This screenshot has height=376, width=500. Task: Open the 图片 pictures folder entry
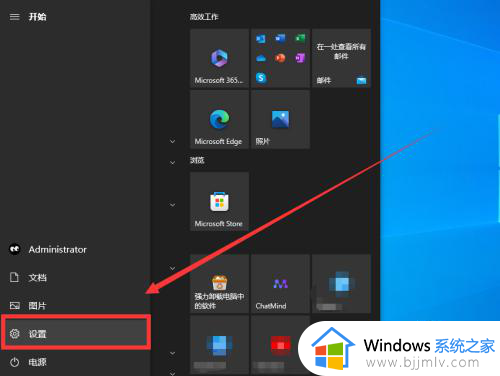pos(75,305)
